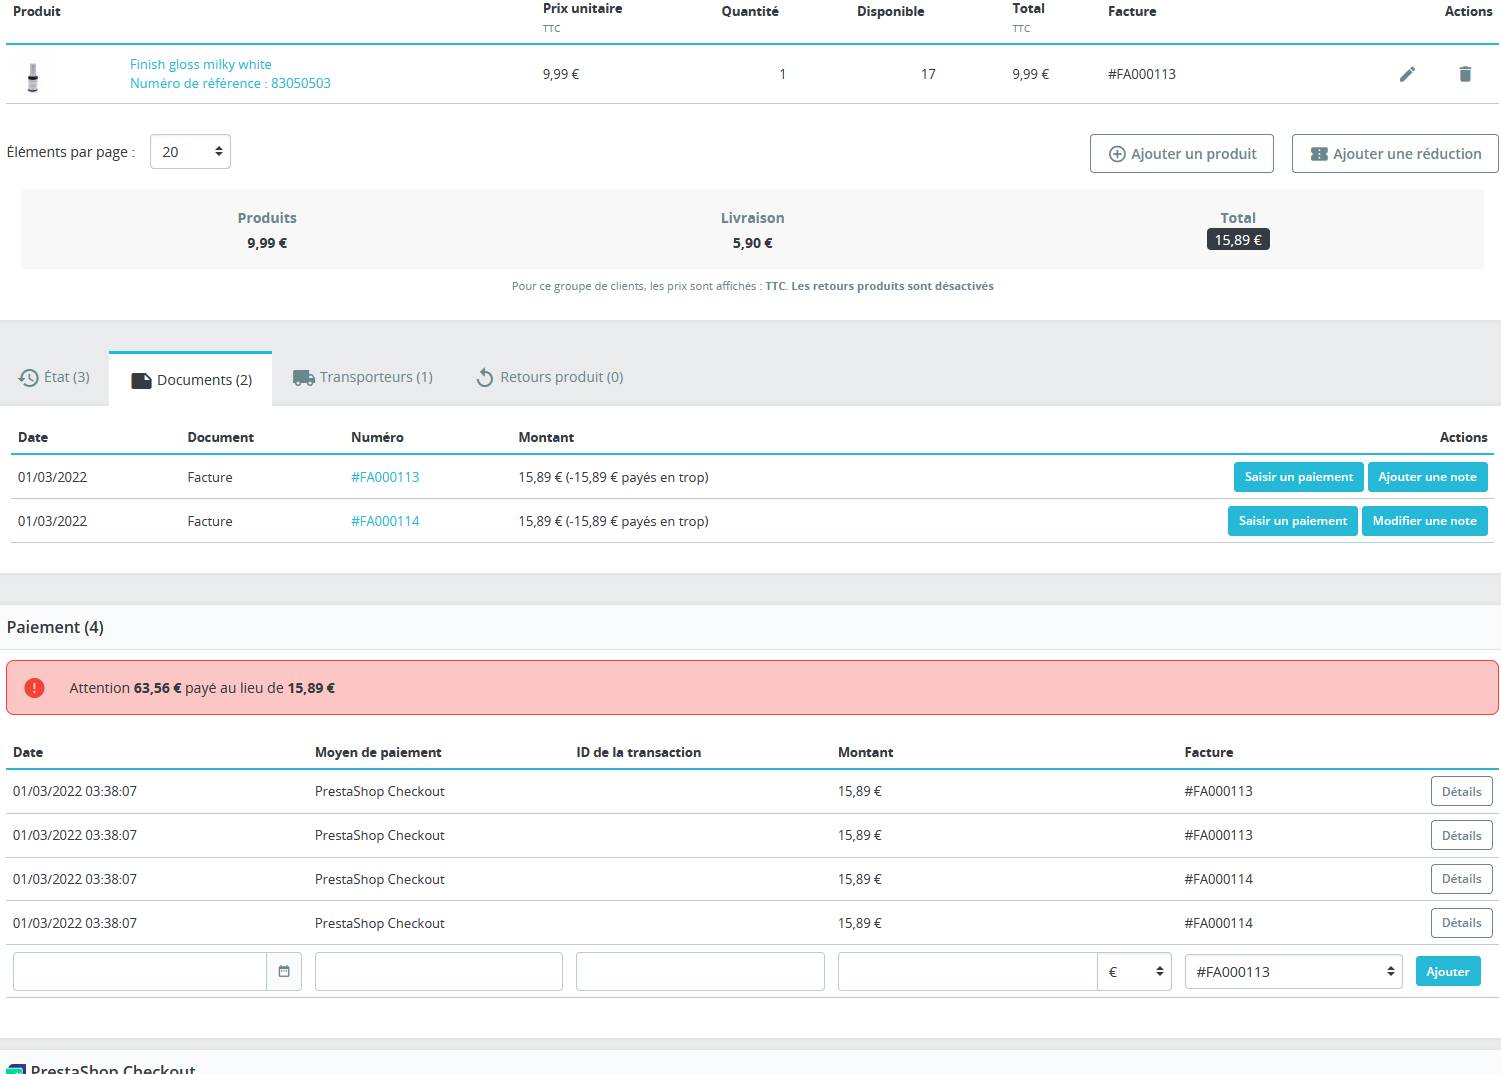Click Modifier une note button
The image size is (1501, 1074).
pos(1424,521)
